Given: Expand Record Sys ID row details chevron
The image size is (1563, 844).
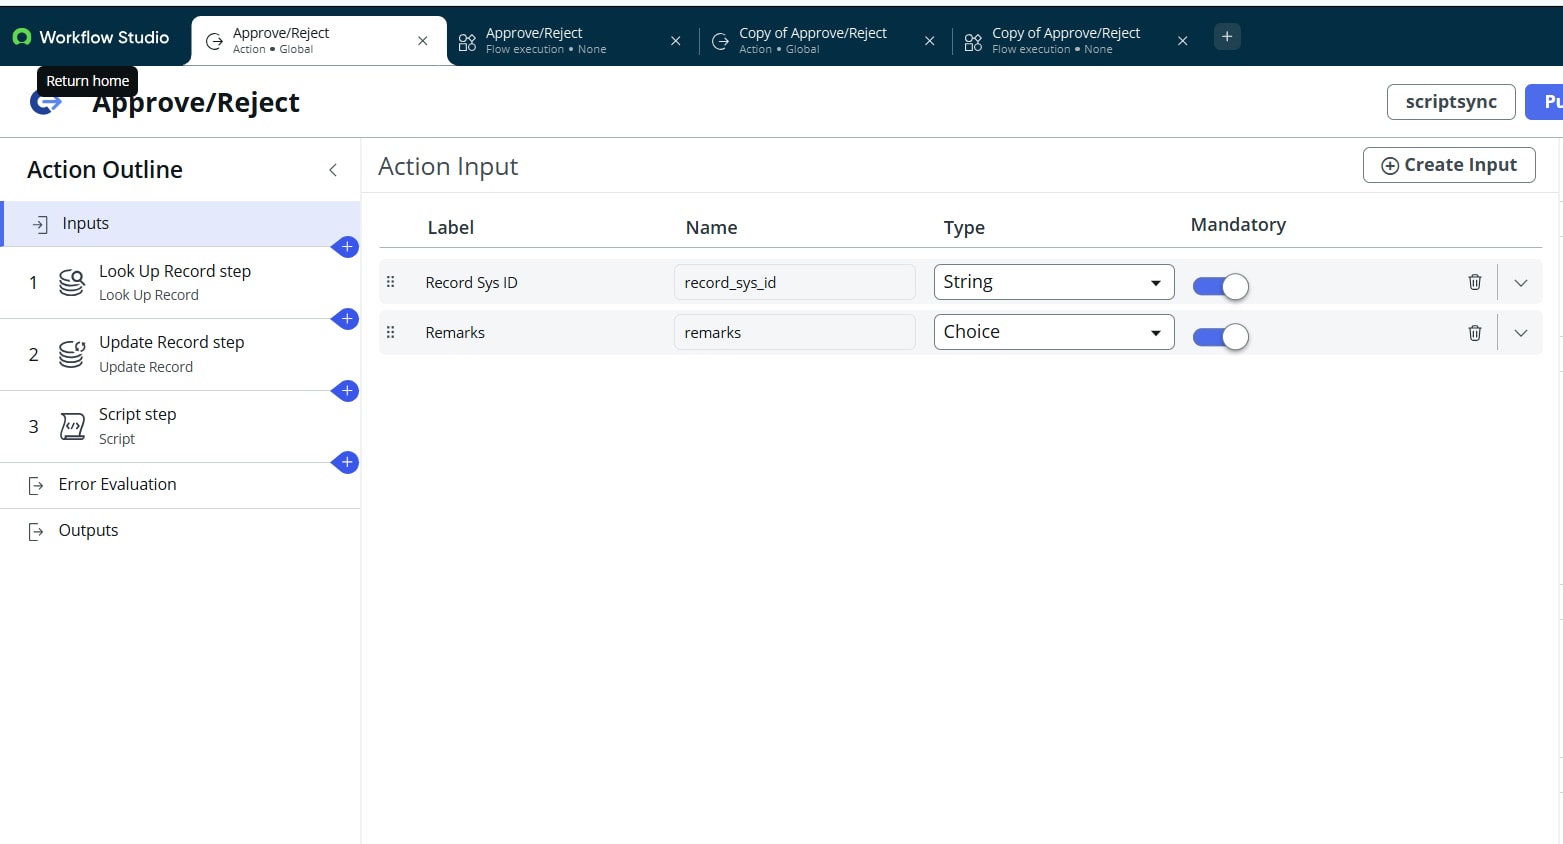Looking at the screenshot, I should pyautogui.click(x=1520, y=283).
